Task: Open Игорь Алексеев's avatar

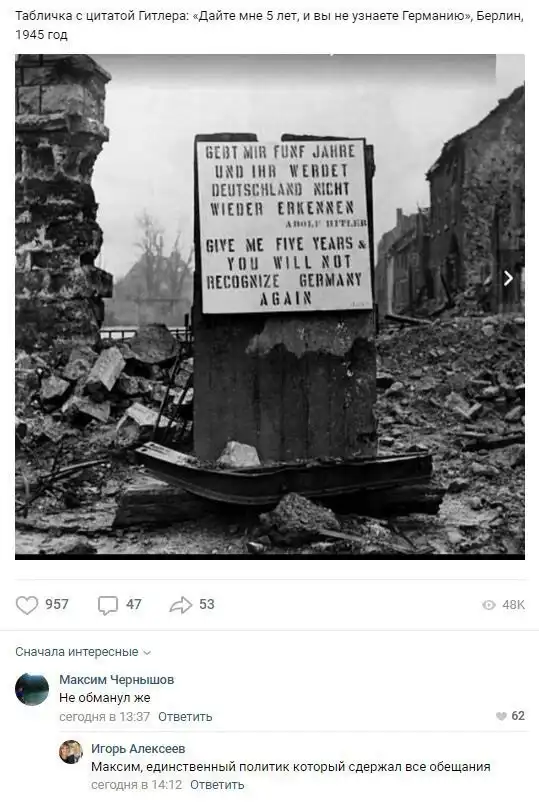Action: [71, 752]
